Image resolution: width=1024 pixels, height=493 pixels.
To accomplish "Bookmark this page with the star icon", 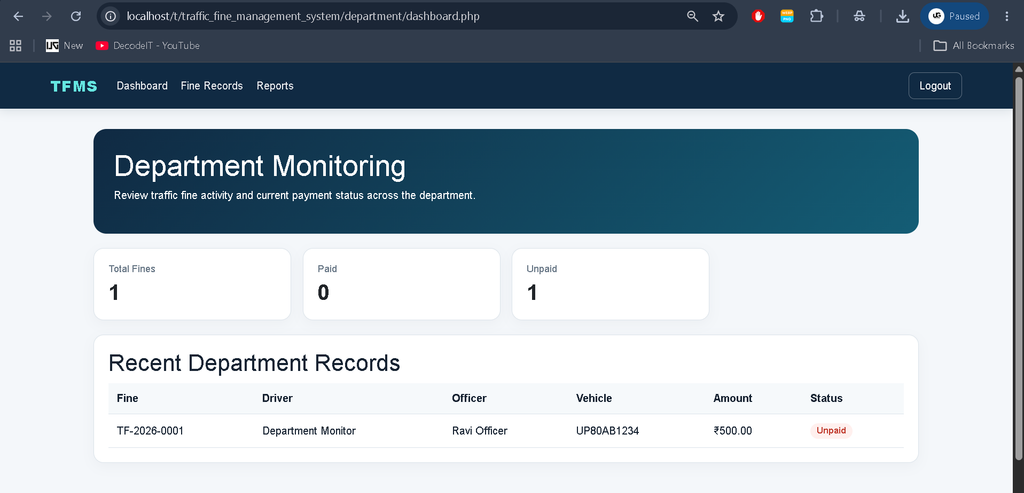I will (718, 16).
